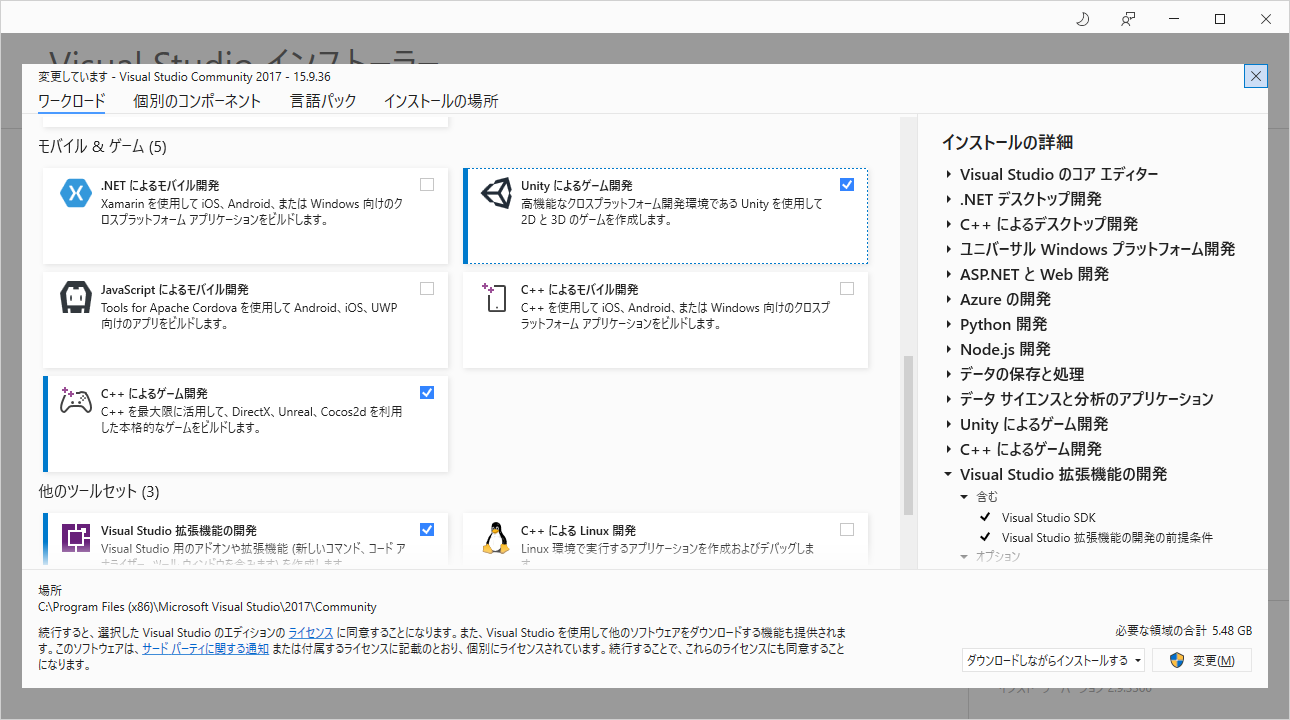Select the モバイル & ゲーム (5) section heading
1290x720 pixels.
(102, 146)
